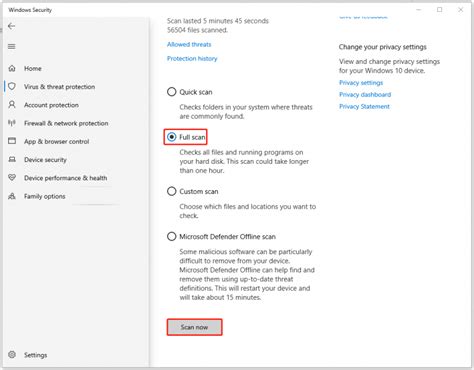Viewport: 474px width, 370px height.
Task: Click the Device security laptop icon
Action: (x=12, y=159)
